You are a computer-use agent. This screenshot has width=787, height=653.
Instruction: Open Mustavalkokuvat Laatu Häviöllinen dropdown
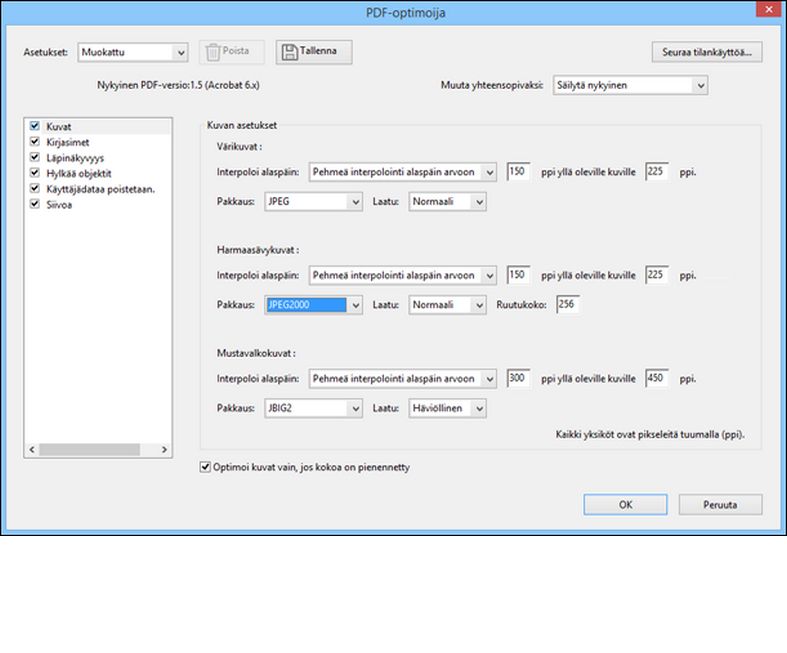pyautogui.click(x=447, y=409)
